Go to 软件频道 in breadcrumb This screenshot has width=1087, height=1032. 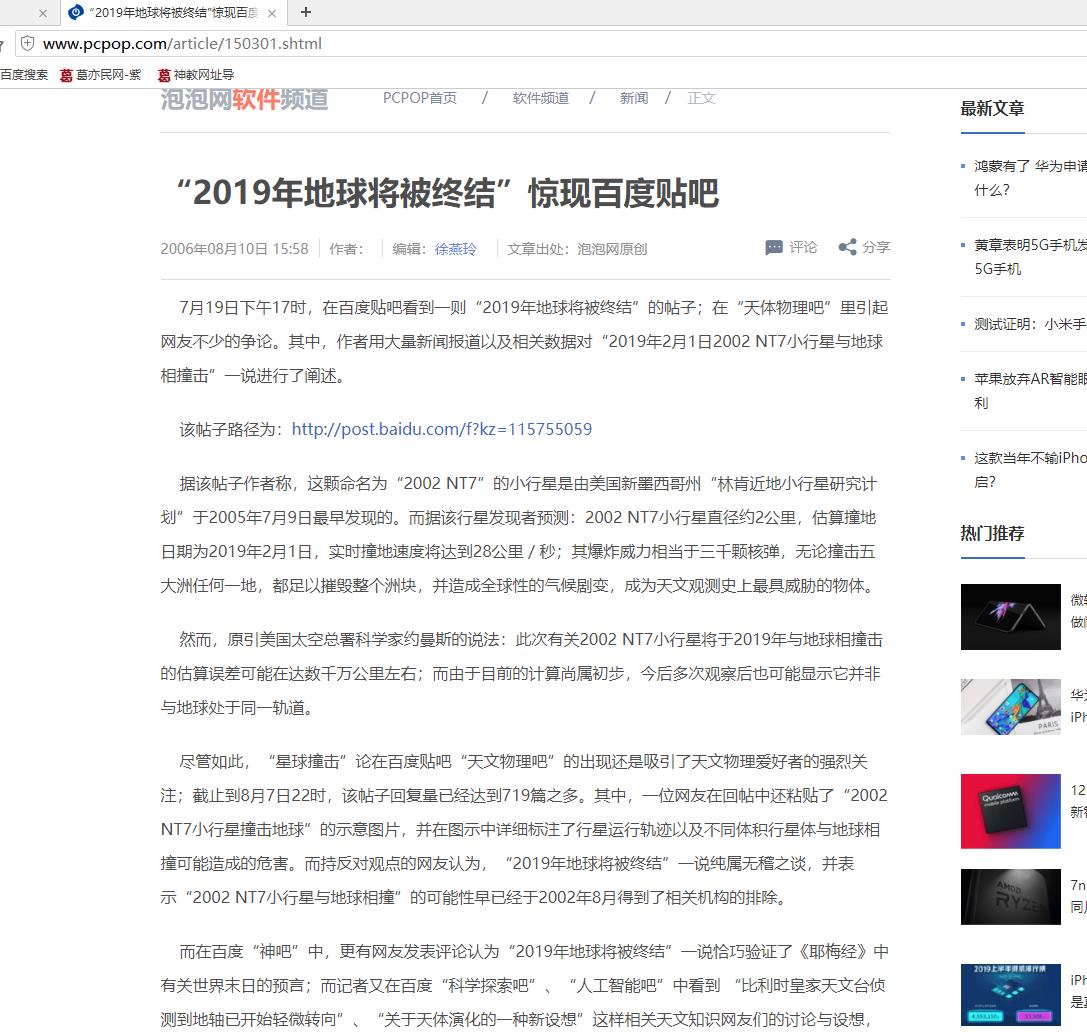[x=541, y=98]
